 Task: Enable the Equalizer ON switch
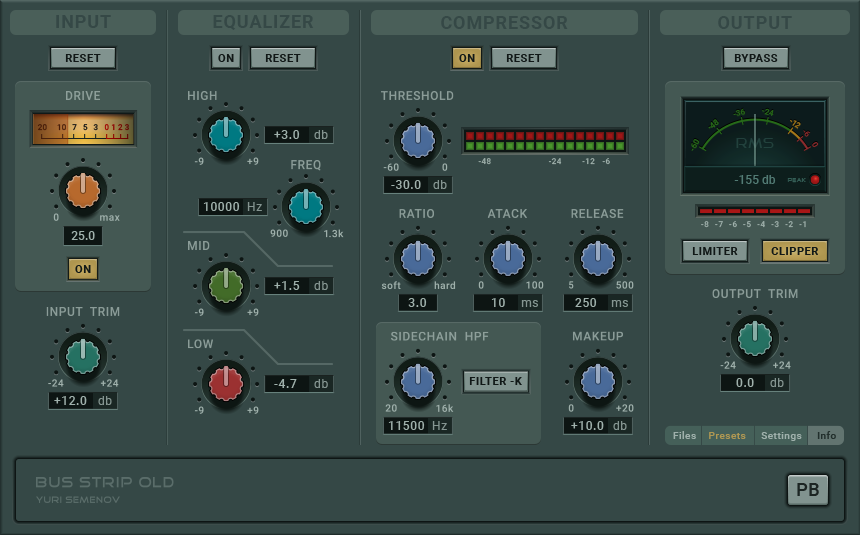pyautogui.click(x=226, y=58)
